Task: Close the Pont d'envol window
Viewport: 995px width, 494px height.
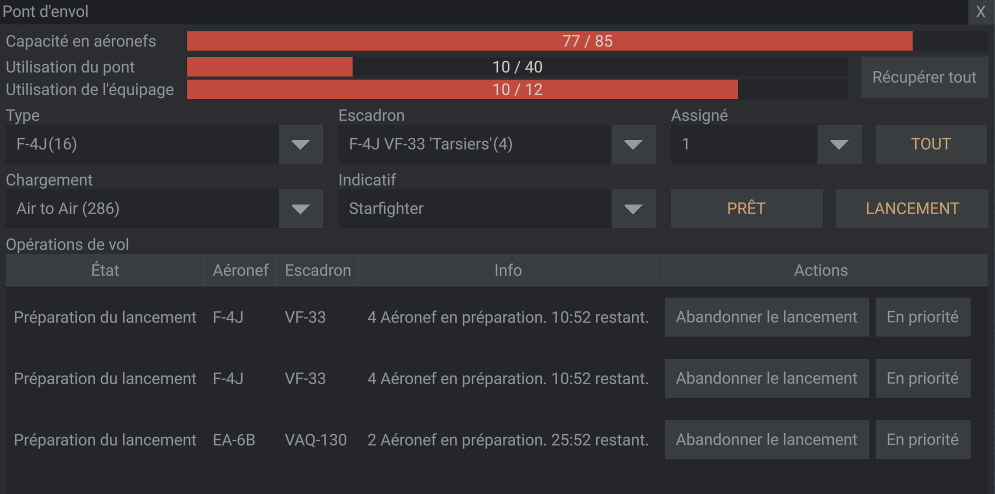Action: pos(980,12)
